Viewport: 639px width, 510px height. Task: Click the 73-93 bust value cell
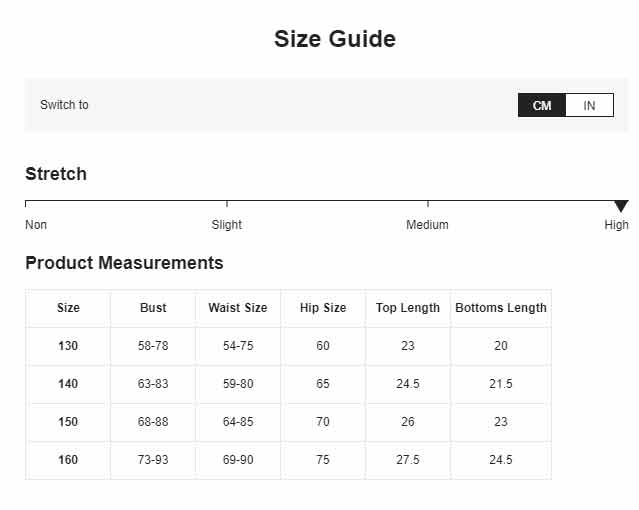153,459
